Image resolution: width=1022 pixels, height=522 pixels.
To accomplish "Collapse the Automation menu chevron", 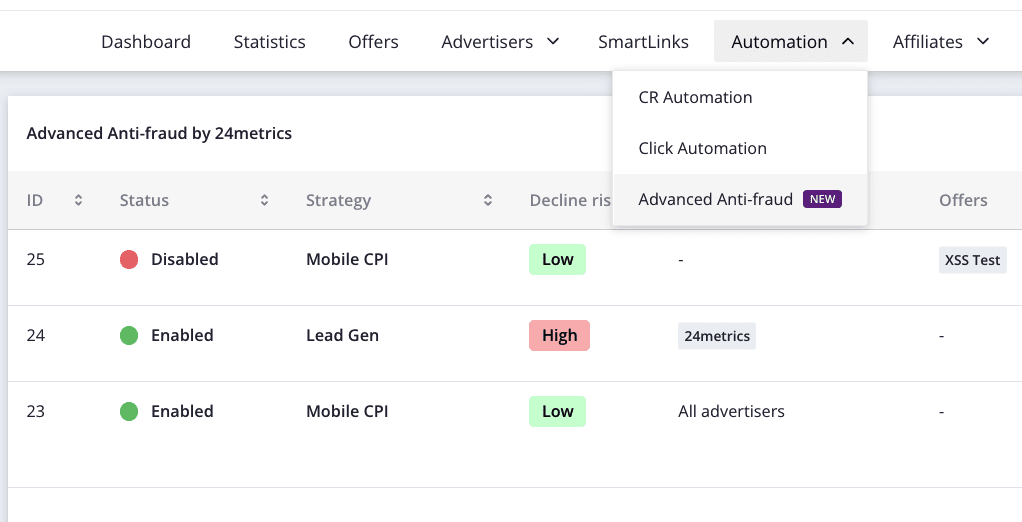I will pos(847,42).
